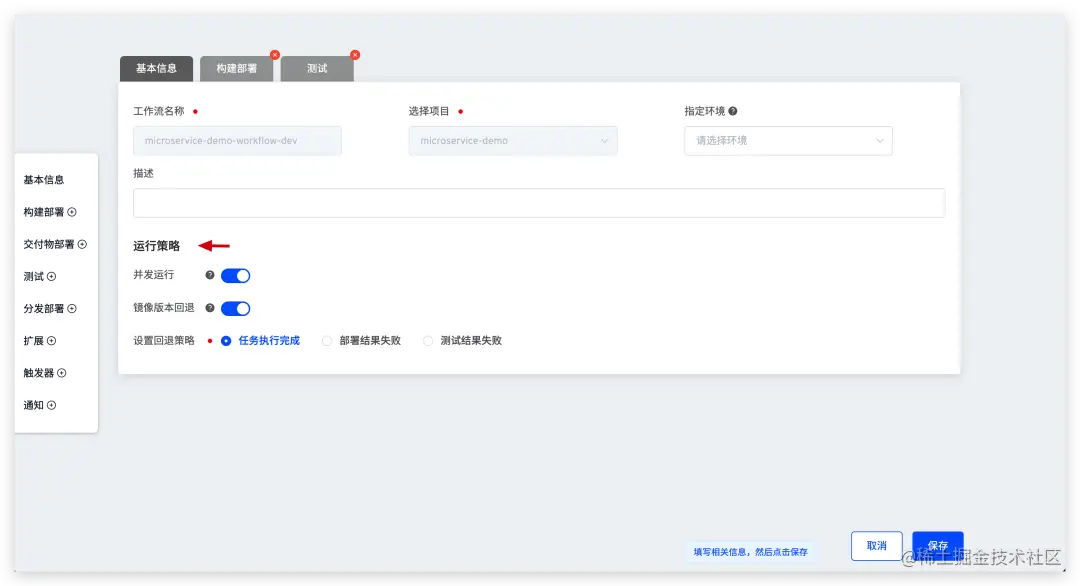Add 分发部署 stage with its plus icon
1080x586 pixels.
coord(72,308)
